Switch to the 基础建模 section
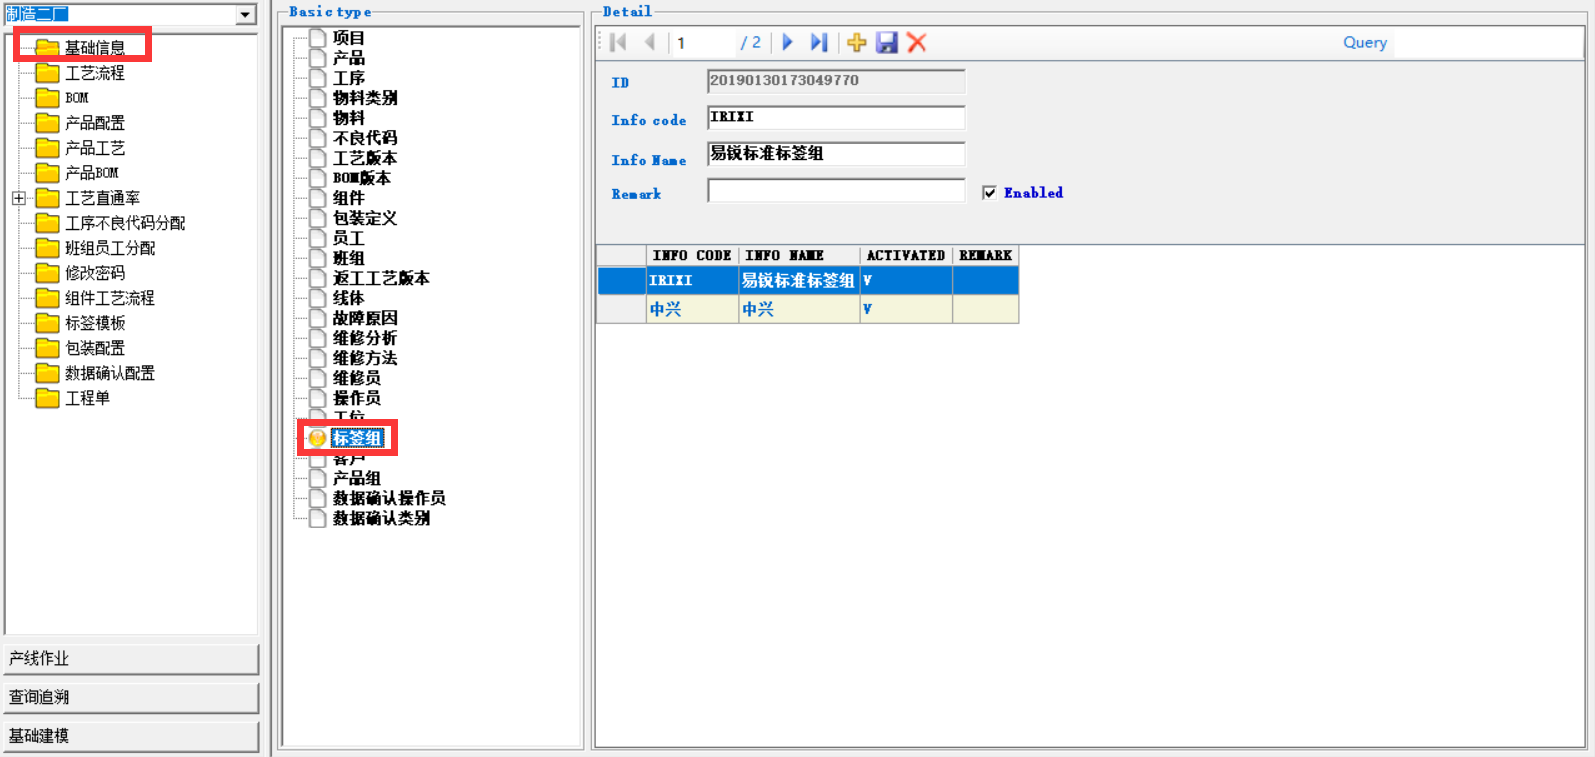 coord(131,735)
